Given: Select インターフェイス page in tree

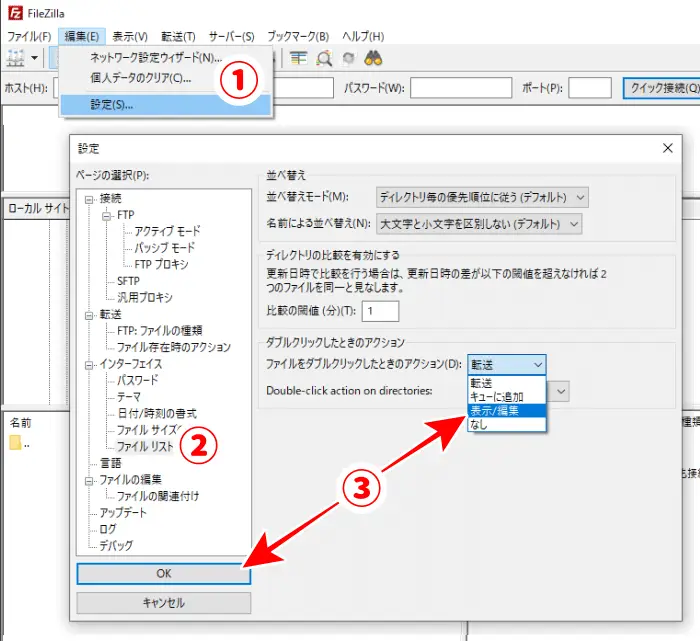Looking at the screenshot, I should tap(130, 364).
